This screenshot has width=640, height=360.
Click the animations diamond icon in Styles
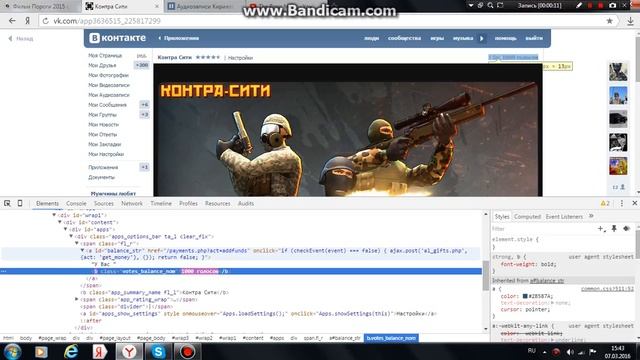(627, 229)
